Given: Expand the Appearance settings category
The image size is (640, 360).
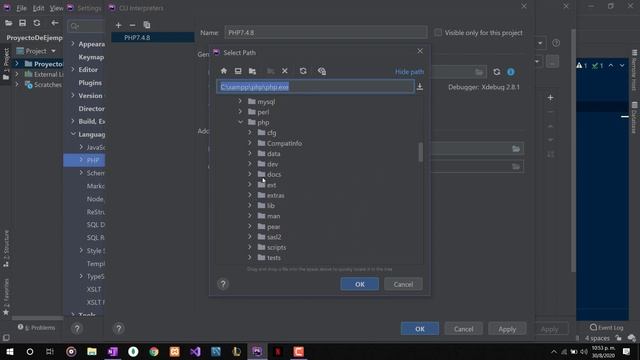Looking at the screenshot, I should coord(73,44).
